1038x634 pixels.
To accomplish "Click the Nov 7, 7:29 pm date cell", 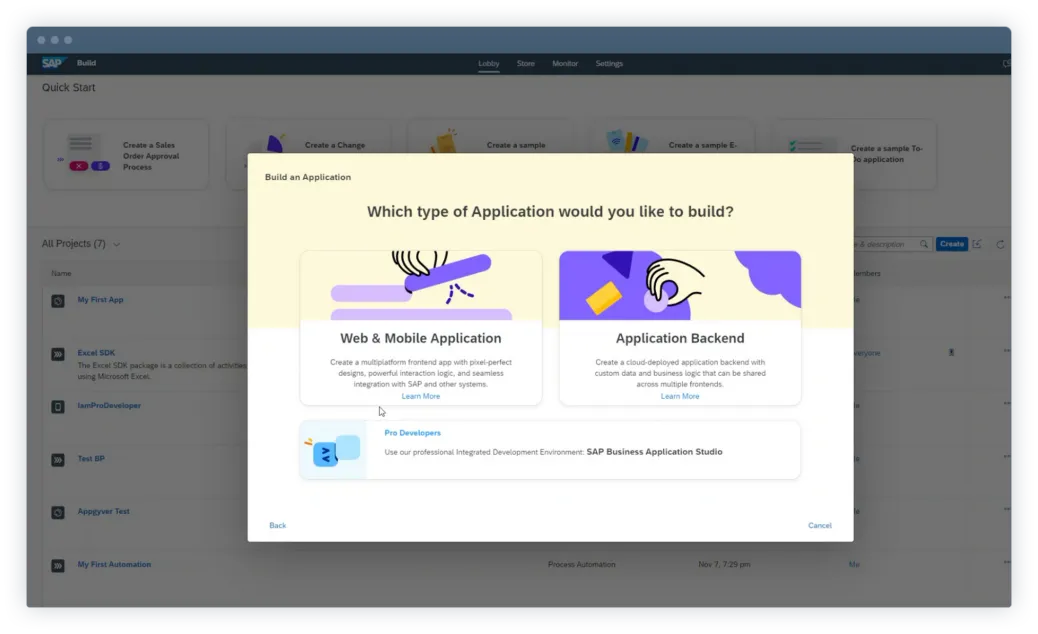I will tap(724, 565).
